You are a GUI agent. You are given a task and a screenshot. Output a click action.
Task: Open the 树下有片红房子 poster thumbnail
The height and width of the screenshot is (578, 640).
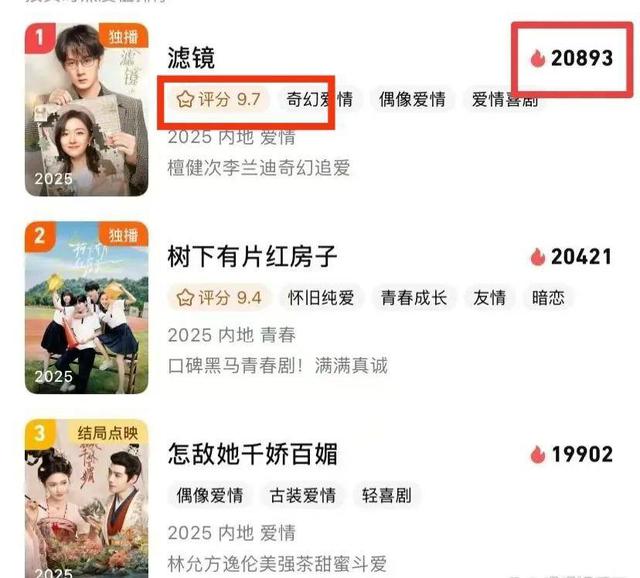point(87,308)
